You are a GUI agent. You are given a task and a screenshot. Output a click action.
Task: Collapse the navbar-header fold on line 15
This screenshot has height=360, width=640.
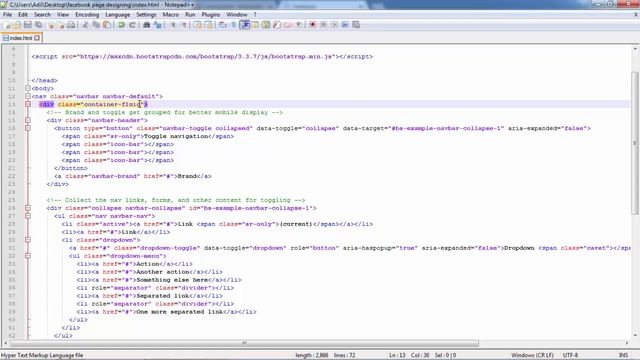pyautogui.click(x=28, y=120)
